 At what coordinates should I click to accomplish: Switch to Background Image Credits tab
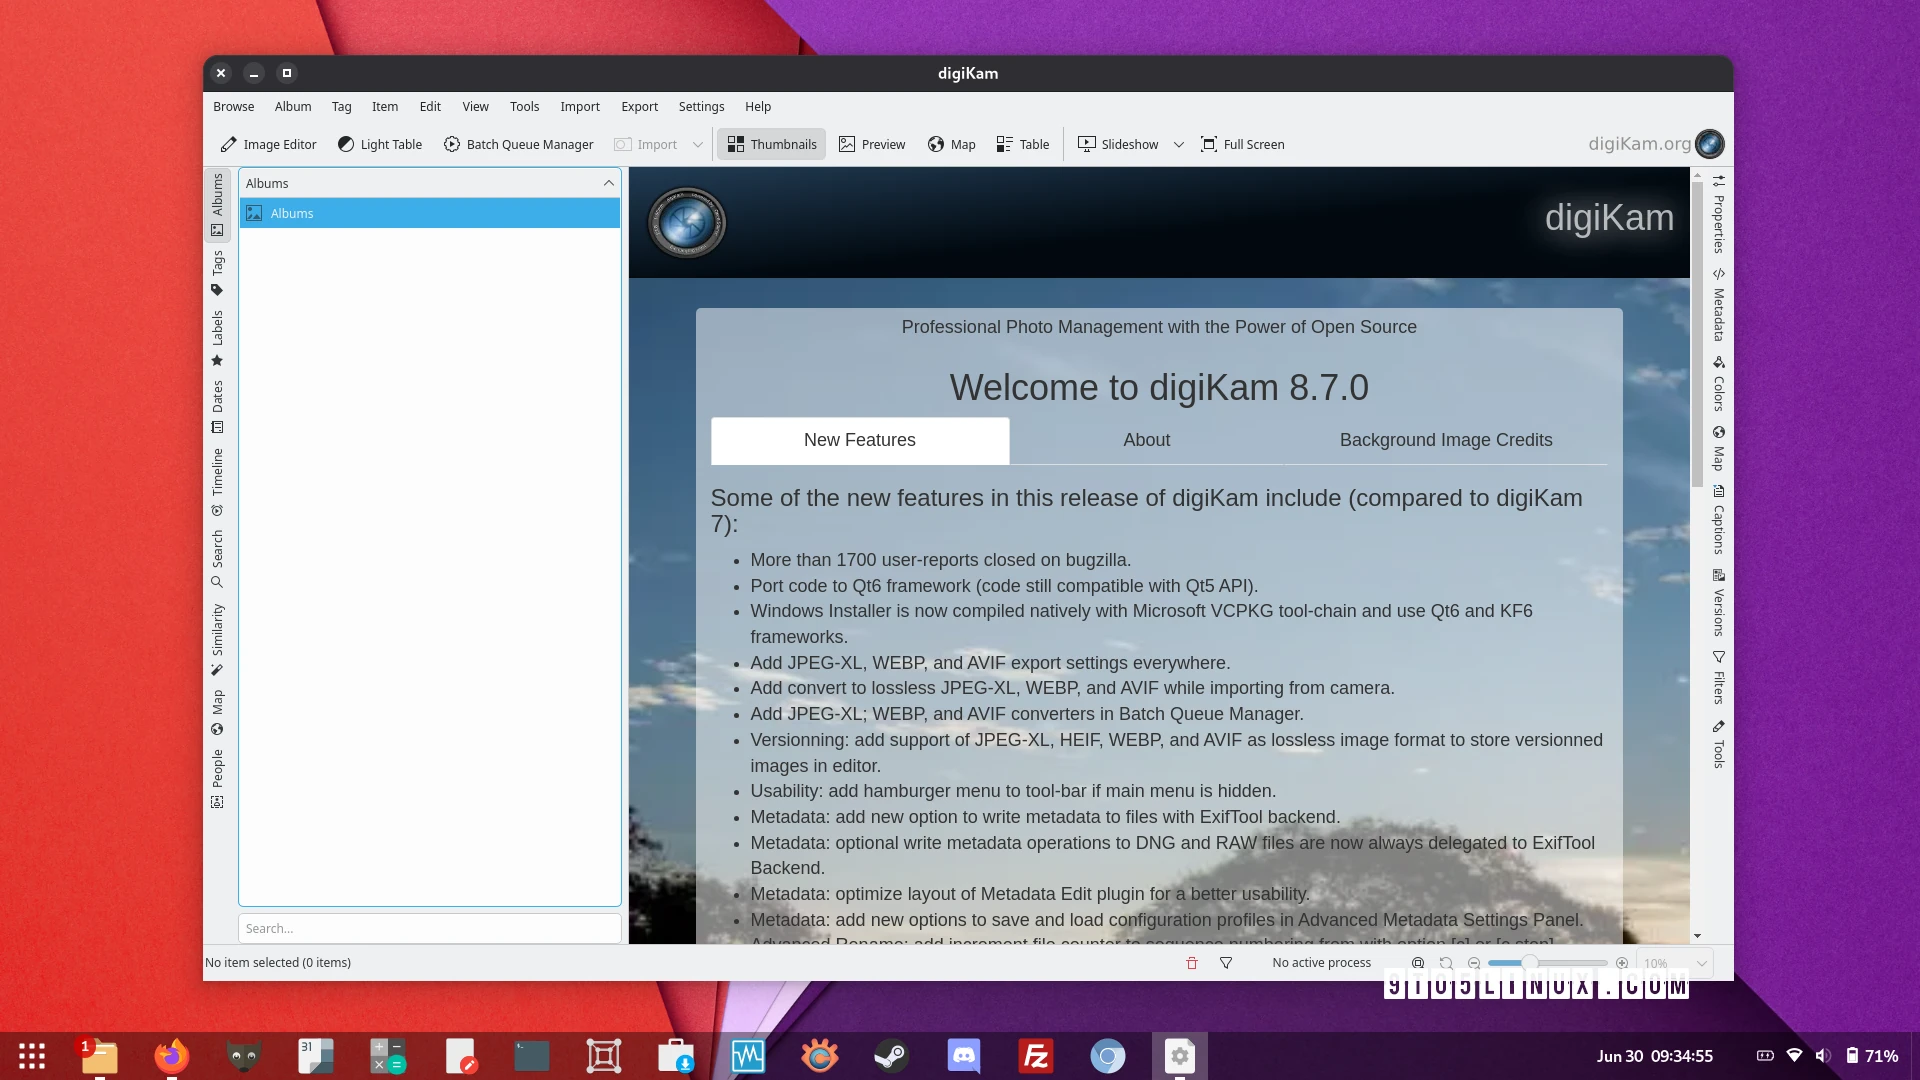(x=1445, y=440)
